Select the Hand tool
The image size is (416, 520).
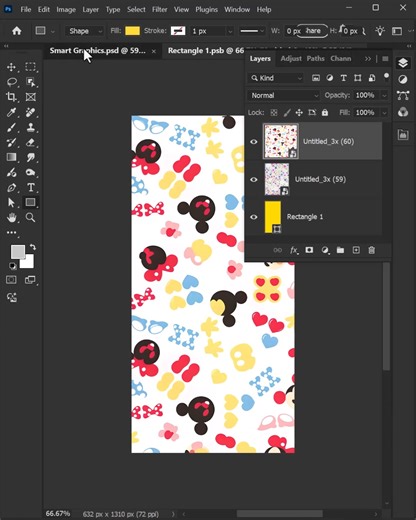point(12,218)
